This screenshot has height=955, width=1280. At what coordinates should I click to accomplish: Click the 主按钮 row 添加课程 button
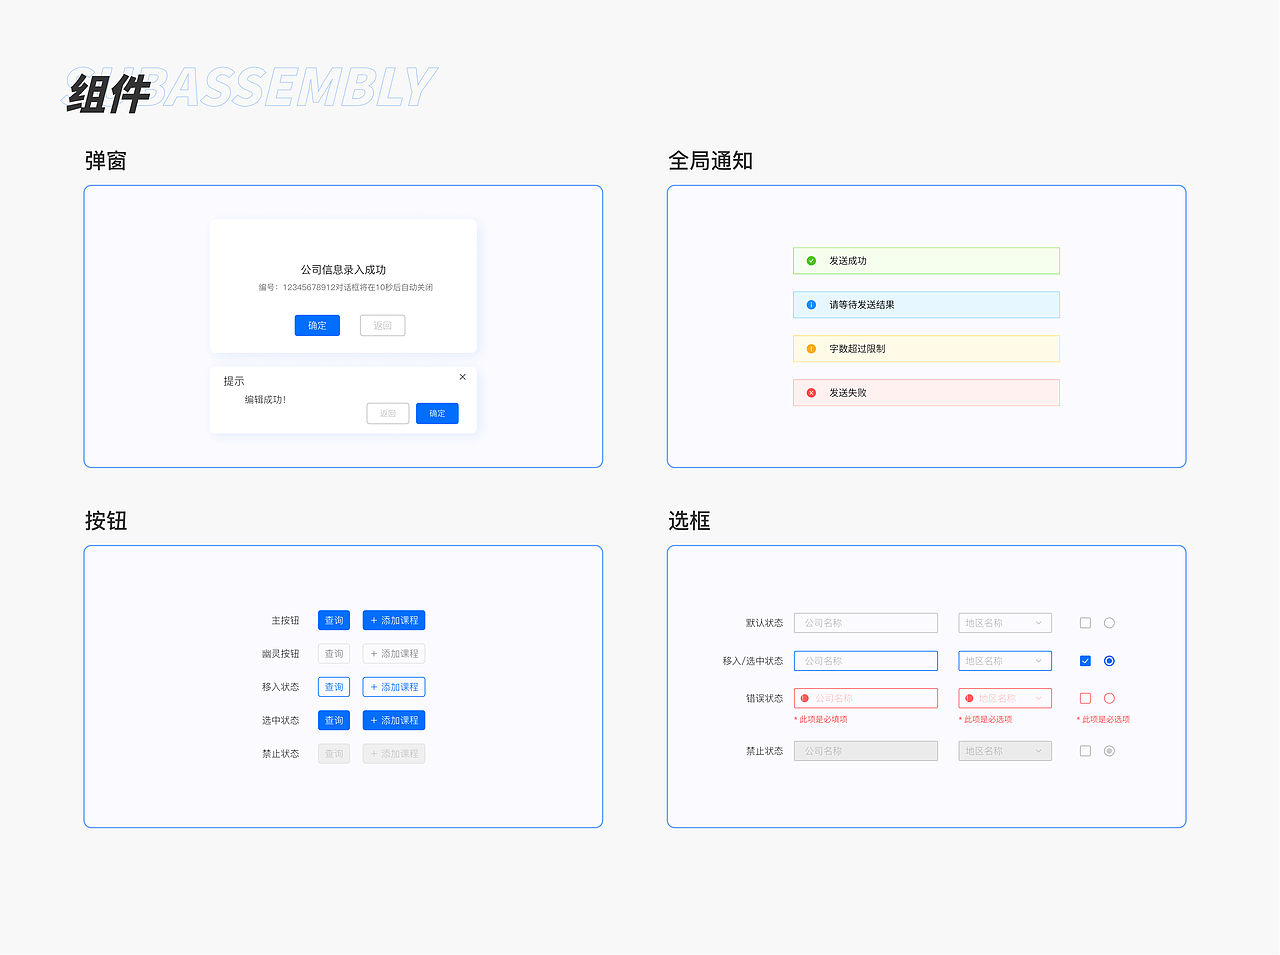tap(394, 621)
